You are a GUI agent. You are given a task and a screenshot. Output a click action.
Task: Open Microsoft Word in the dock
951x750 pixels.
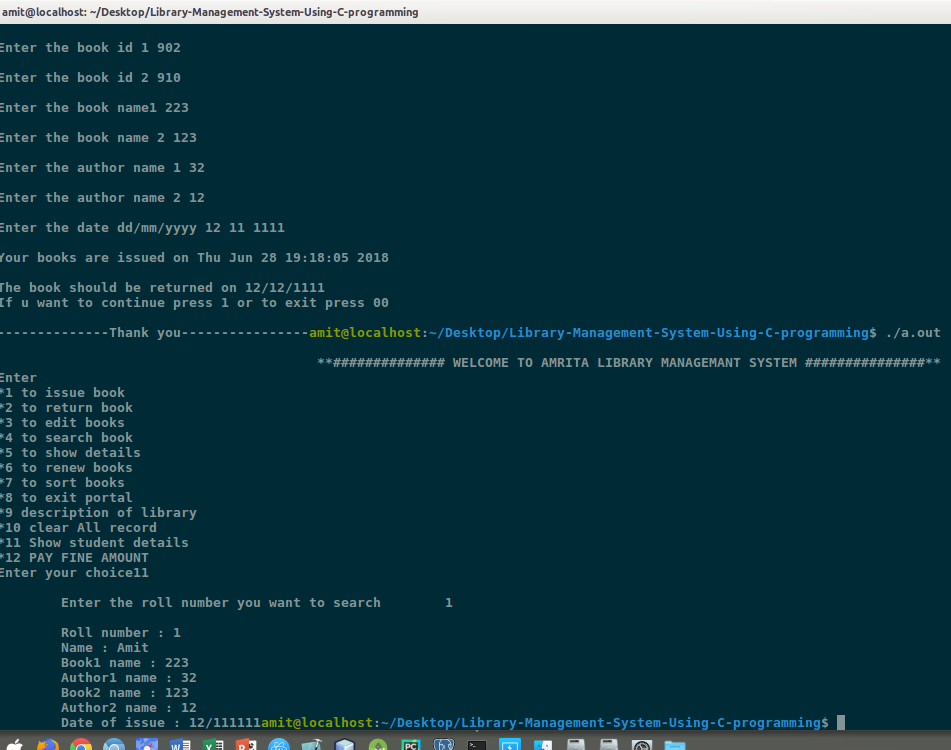tap(180, 745)
